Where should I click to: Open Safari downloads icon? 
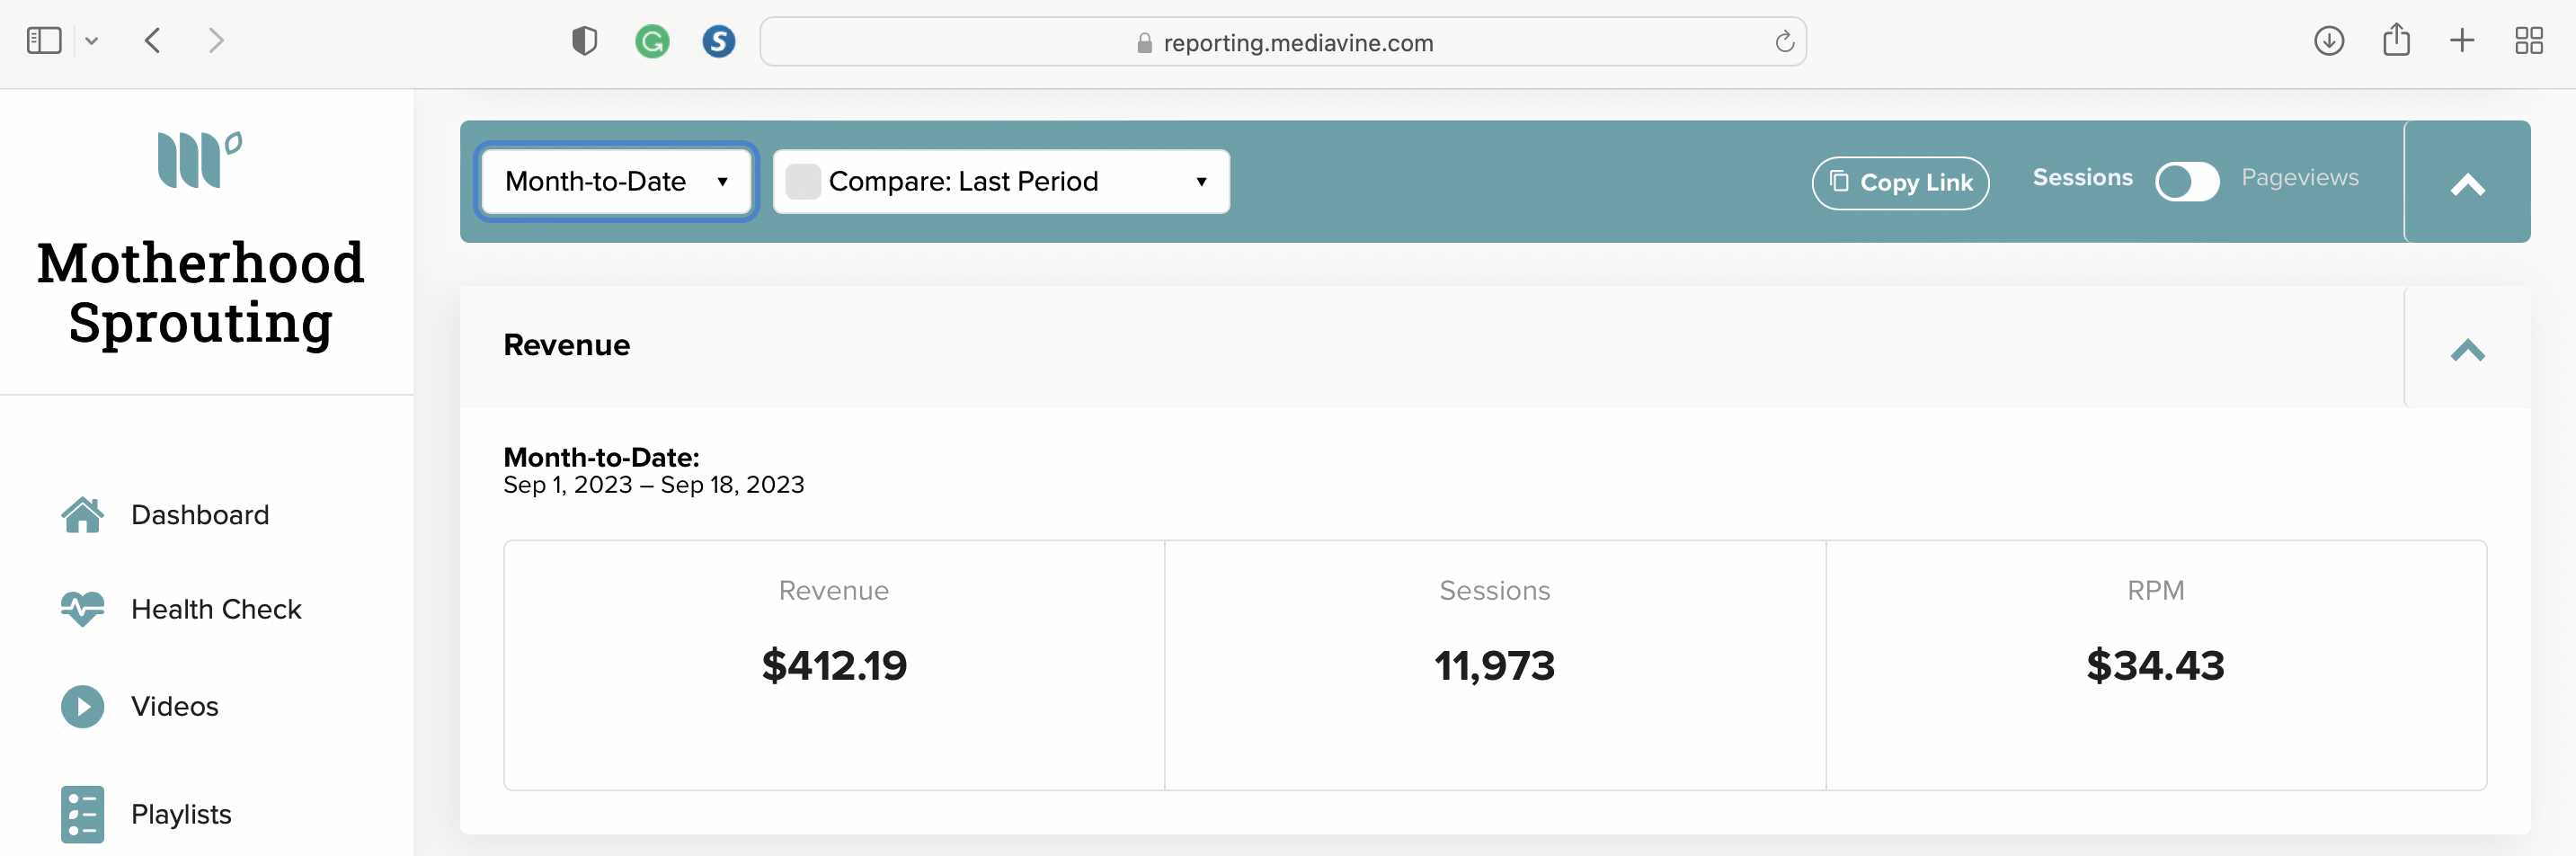tap(2329, 41)
